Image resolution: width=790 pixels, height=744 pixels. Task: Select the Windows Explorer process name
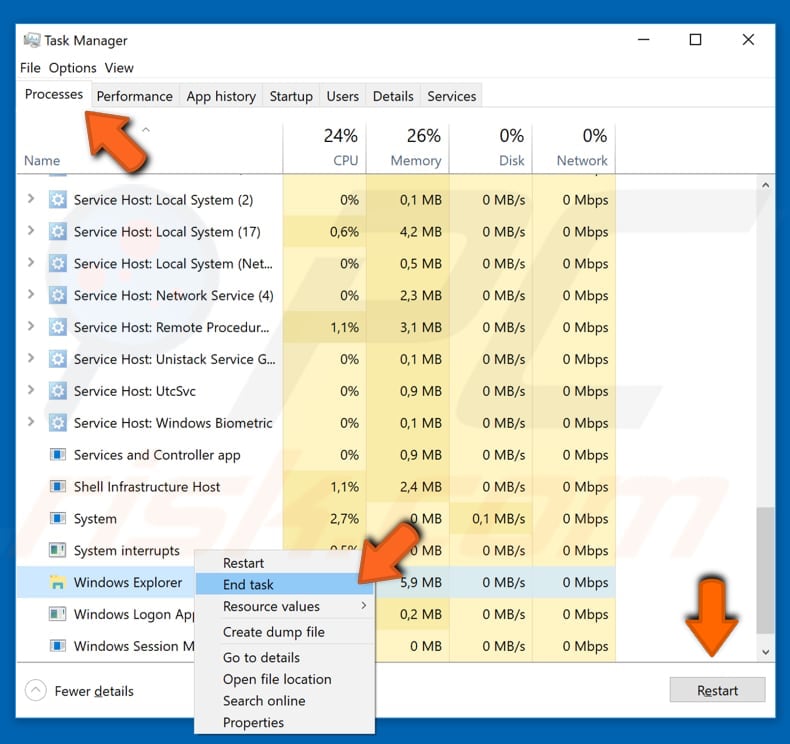pyautogui.click(x=128, y=582)
